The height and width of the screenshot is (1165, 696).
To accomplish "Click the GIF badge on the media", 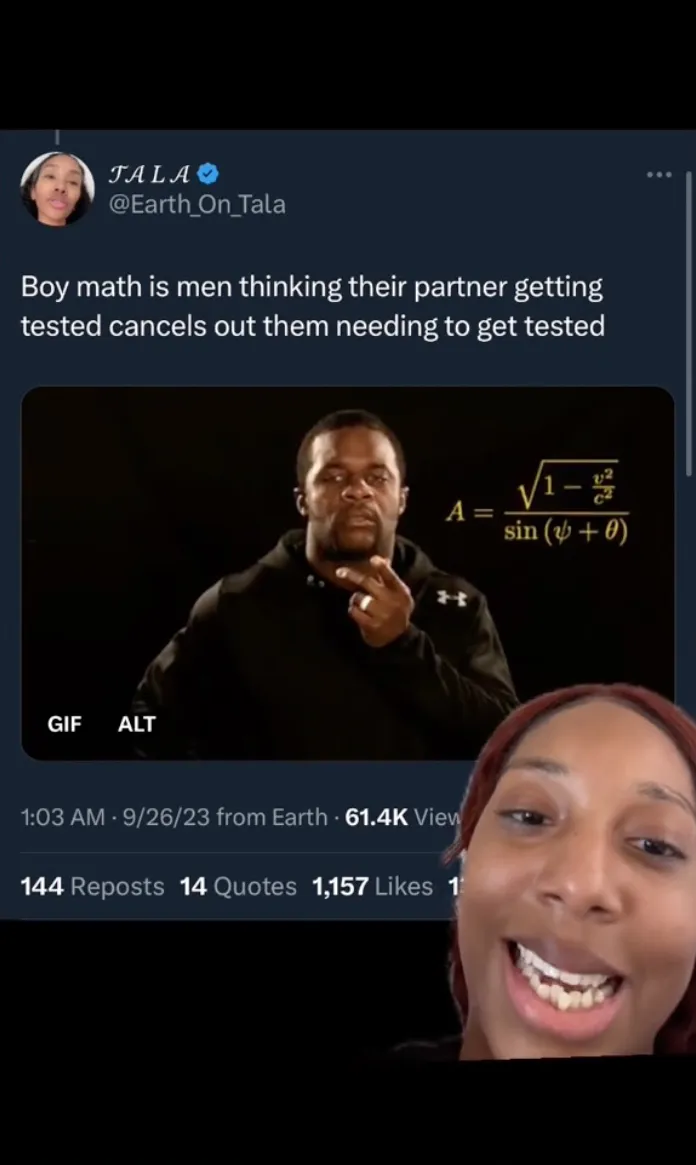I will tap(65, 724).
